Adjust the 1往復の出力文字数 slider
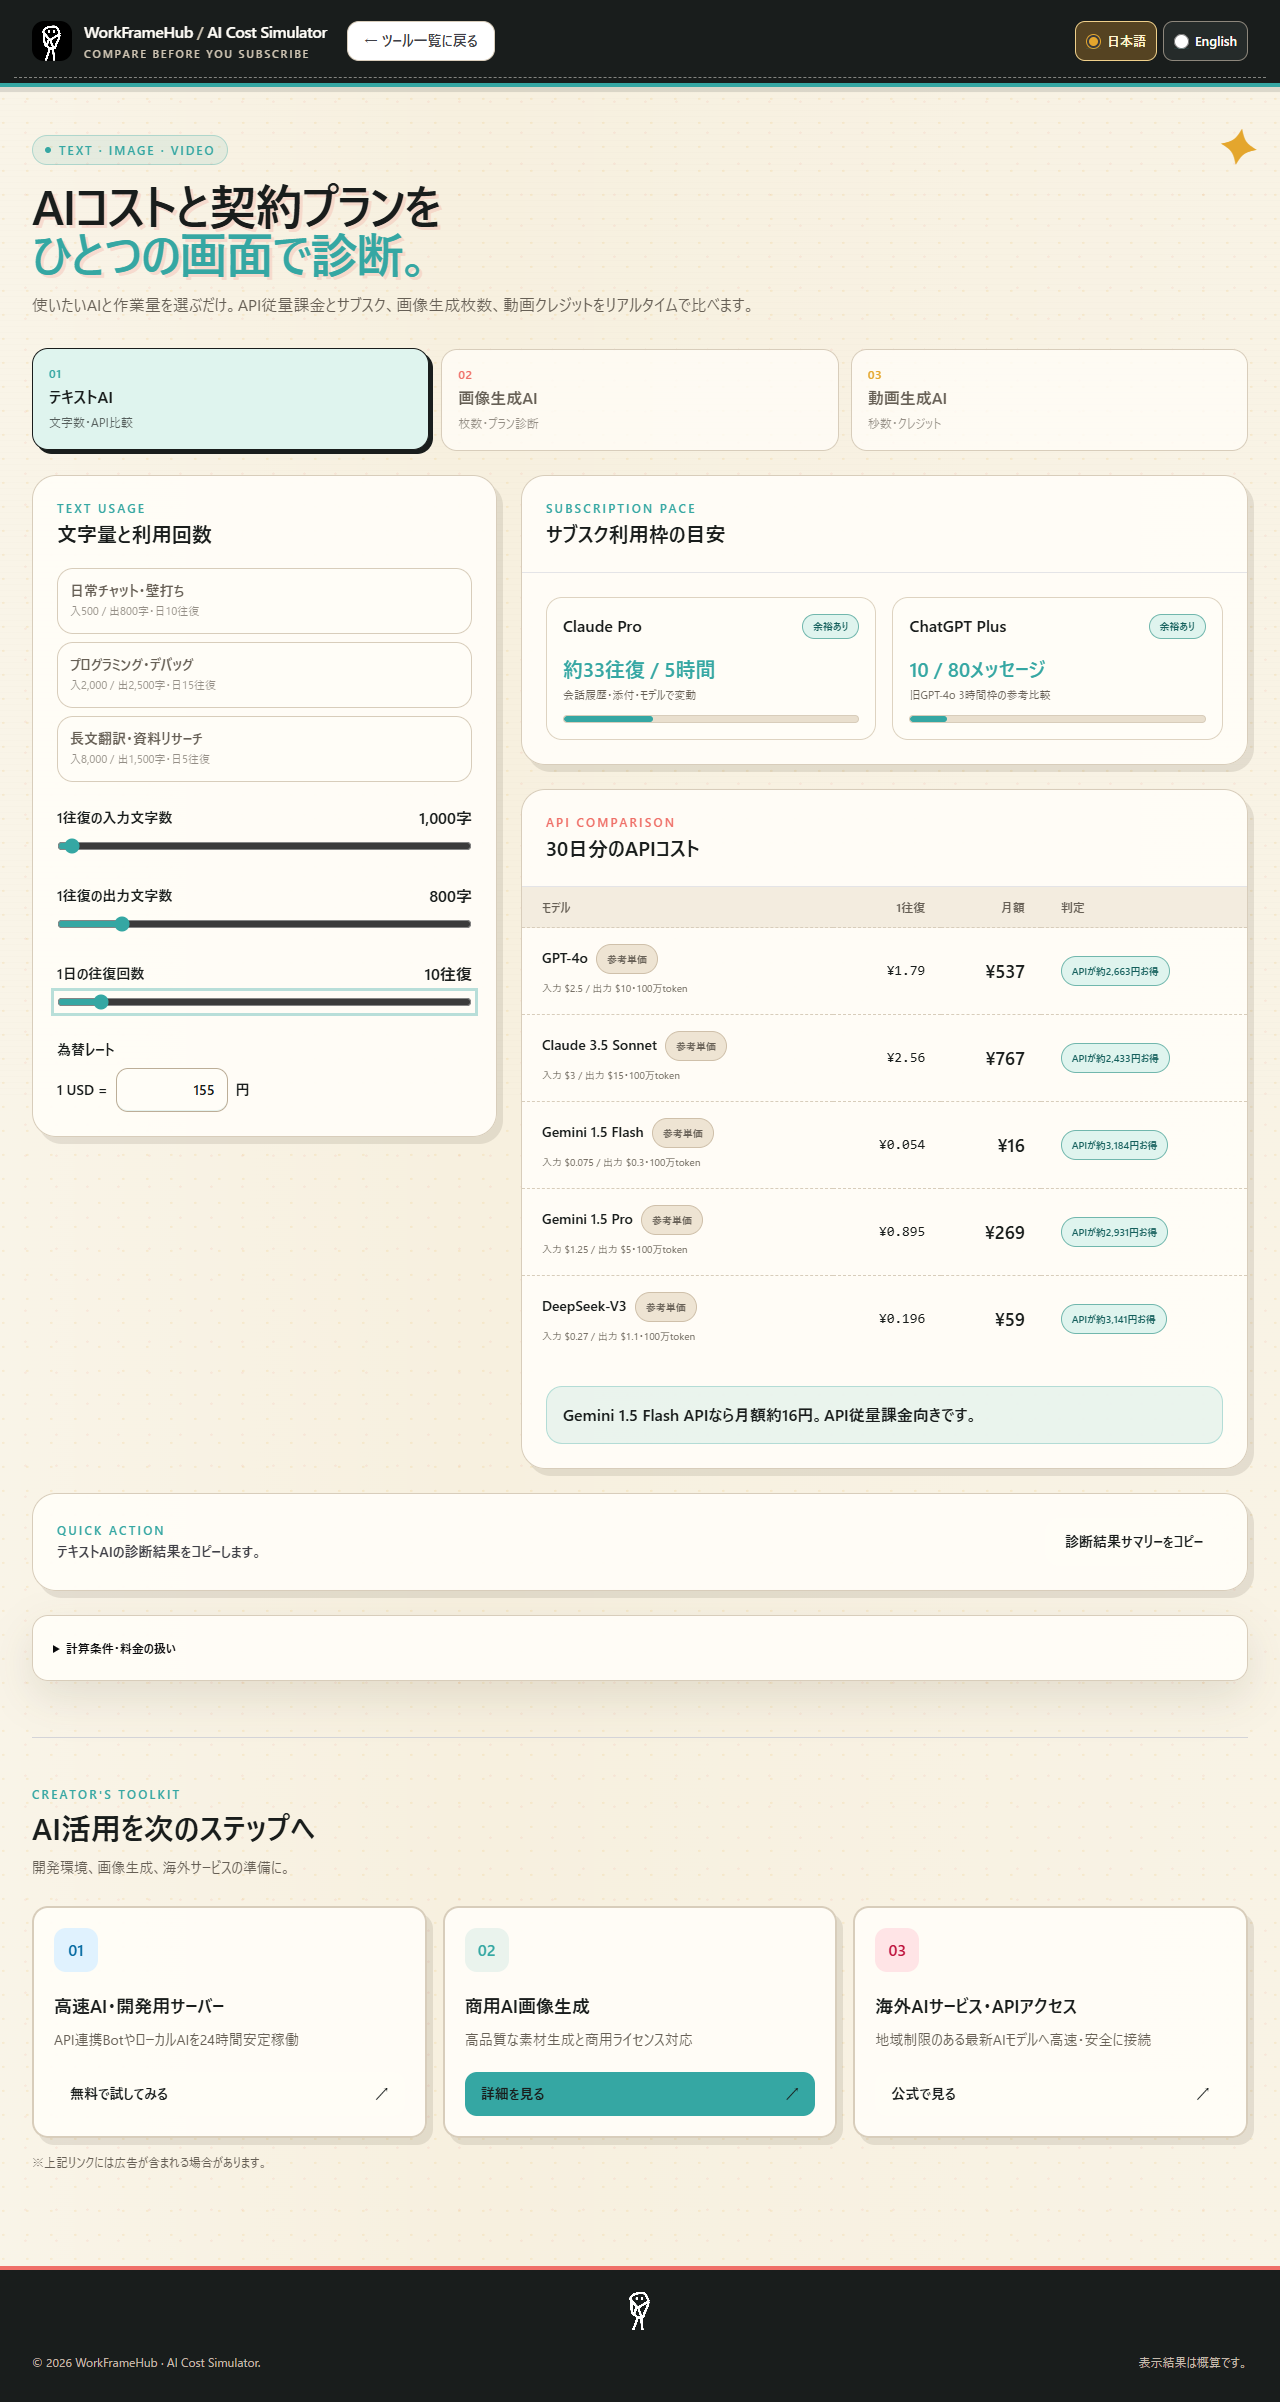The width and height of the screenshot is (1280, 2402). (264, 924)
